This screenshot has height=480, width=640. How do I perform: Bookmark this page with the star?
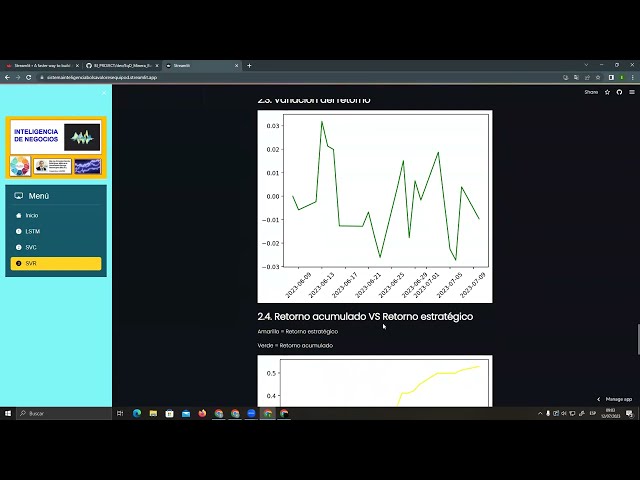pyautogui.click(x=598, y=77)
